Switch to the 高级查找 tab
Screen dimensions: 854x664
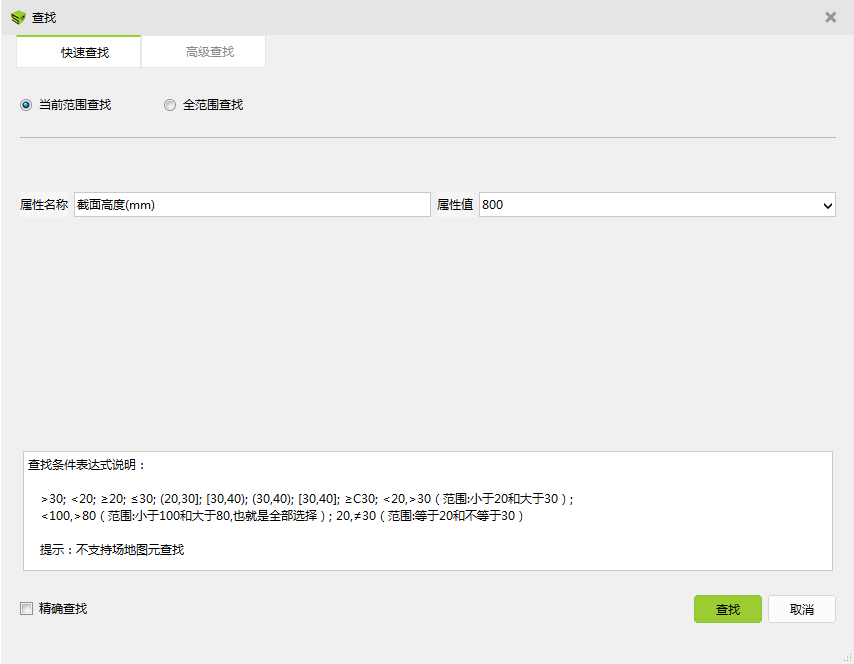pos(204,52)
